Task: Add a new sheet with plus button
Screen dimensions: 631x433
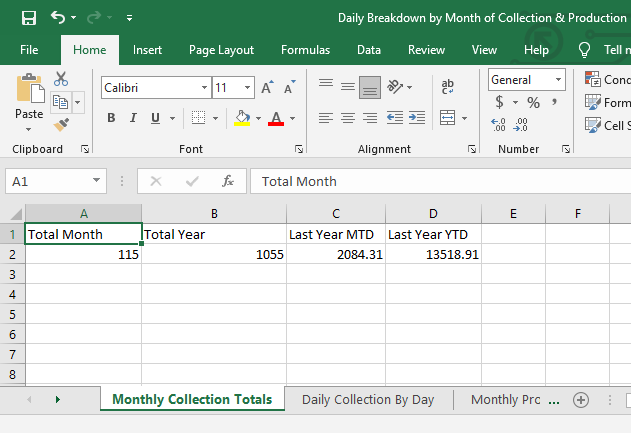Action: (580, 399)
